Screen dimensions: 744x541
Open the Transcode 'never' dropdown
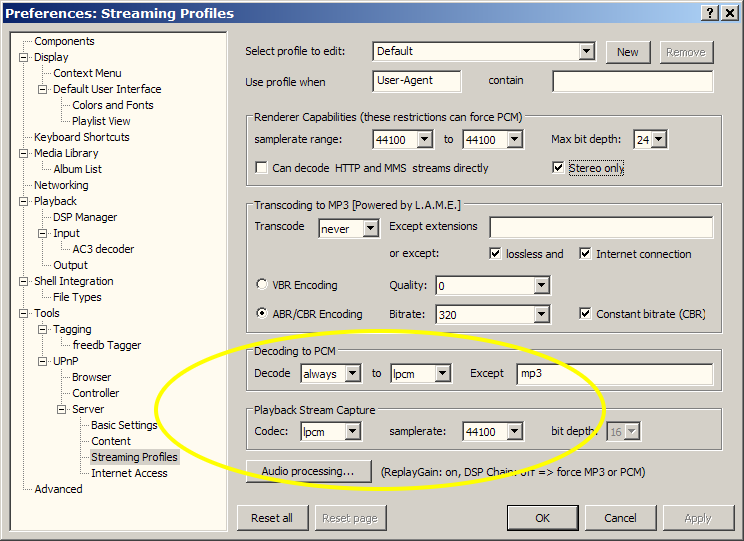370,228
